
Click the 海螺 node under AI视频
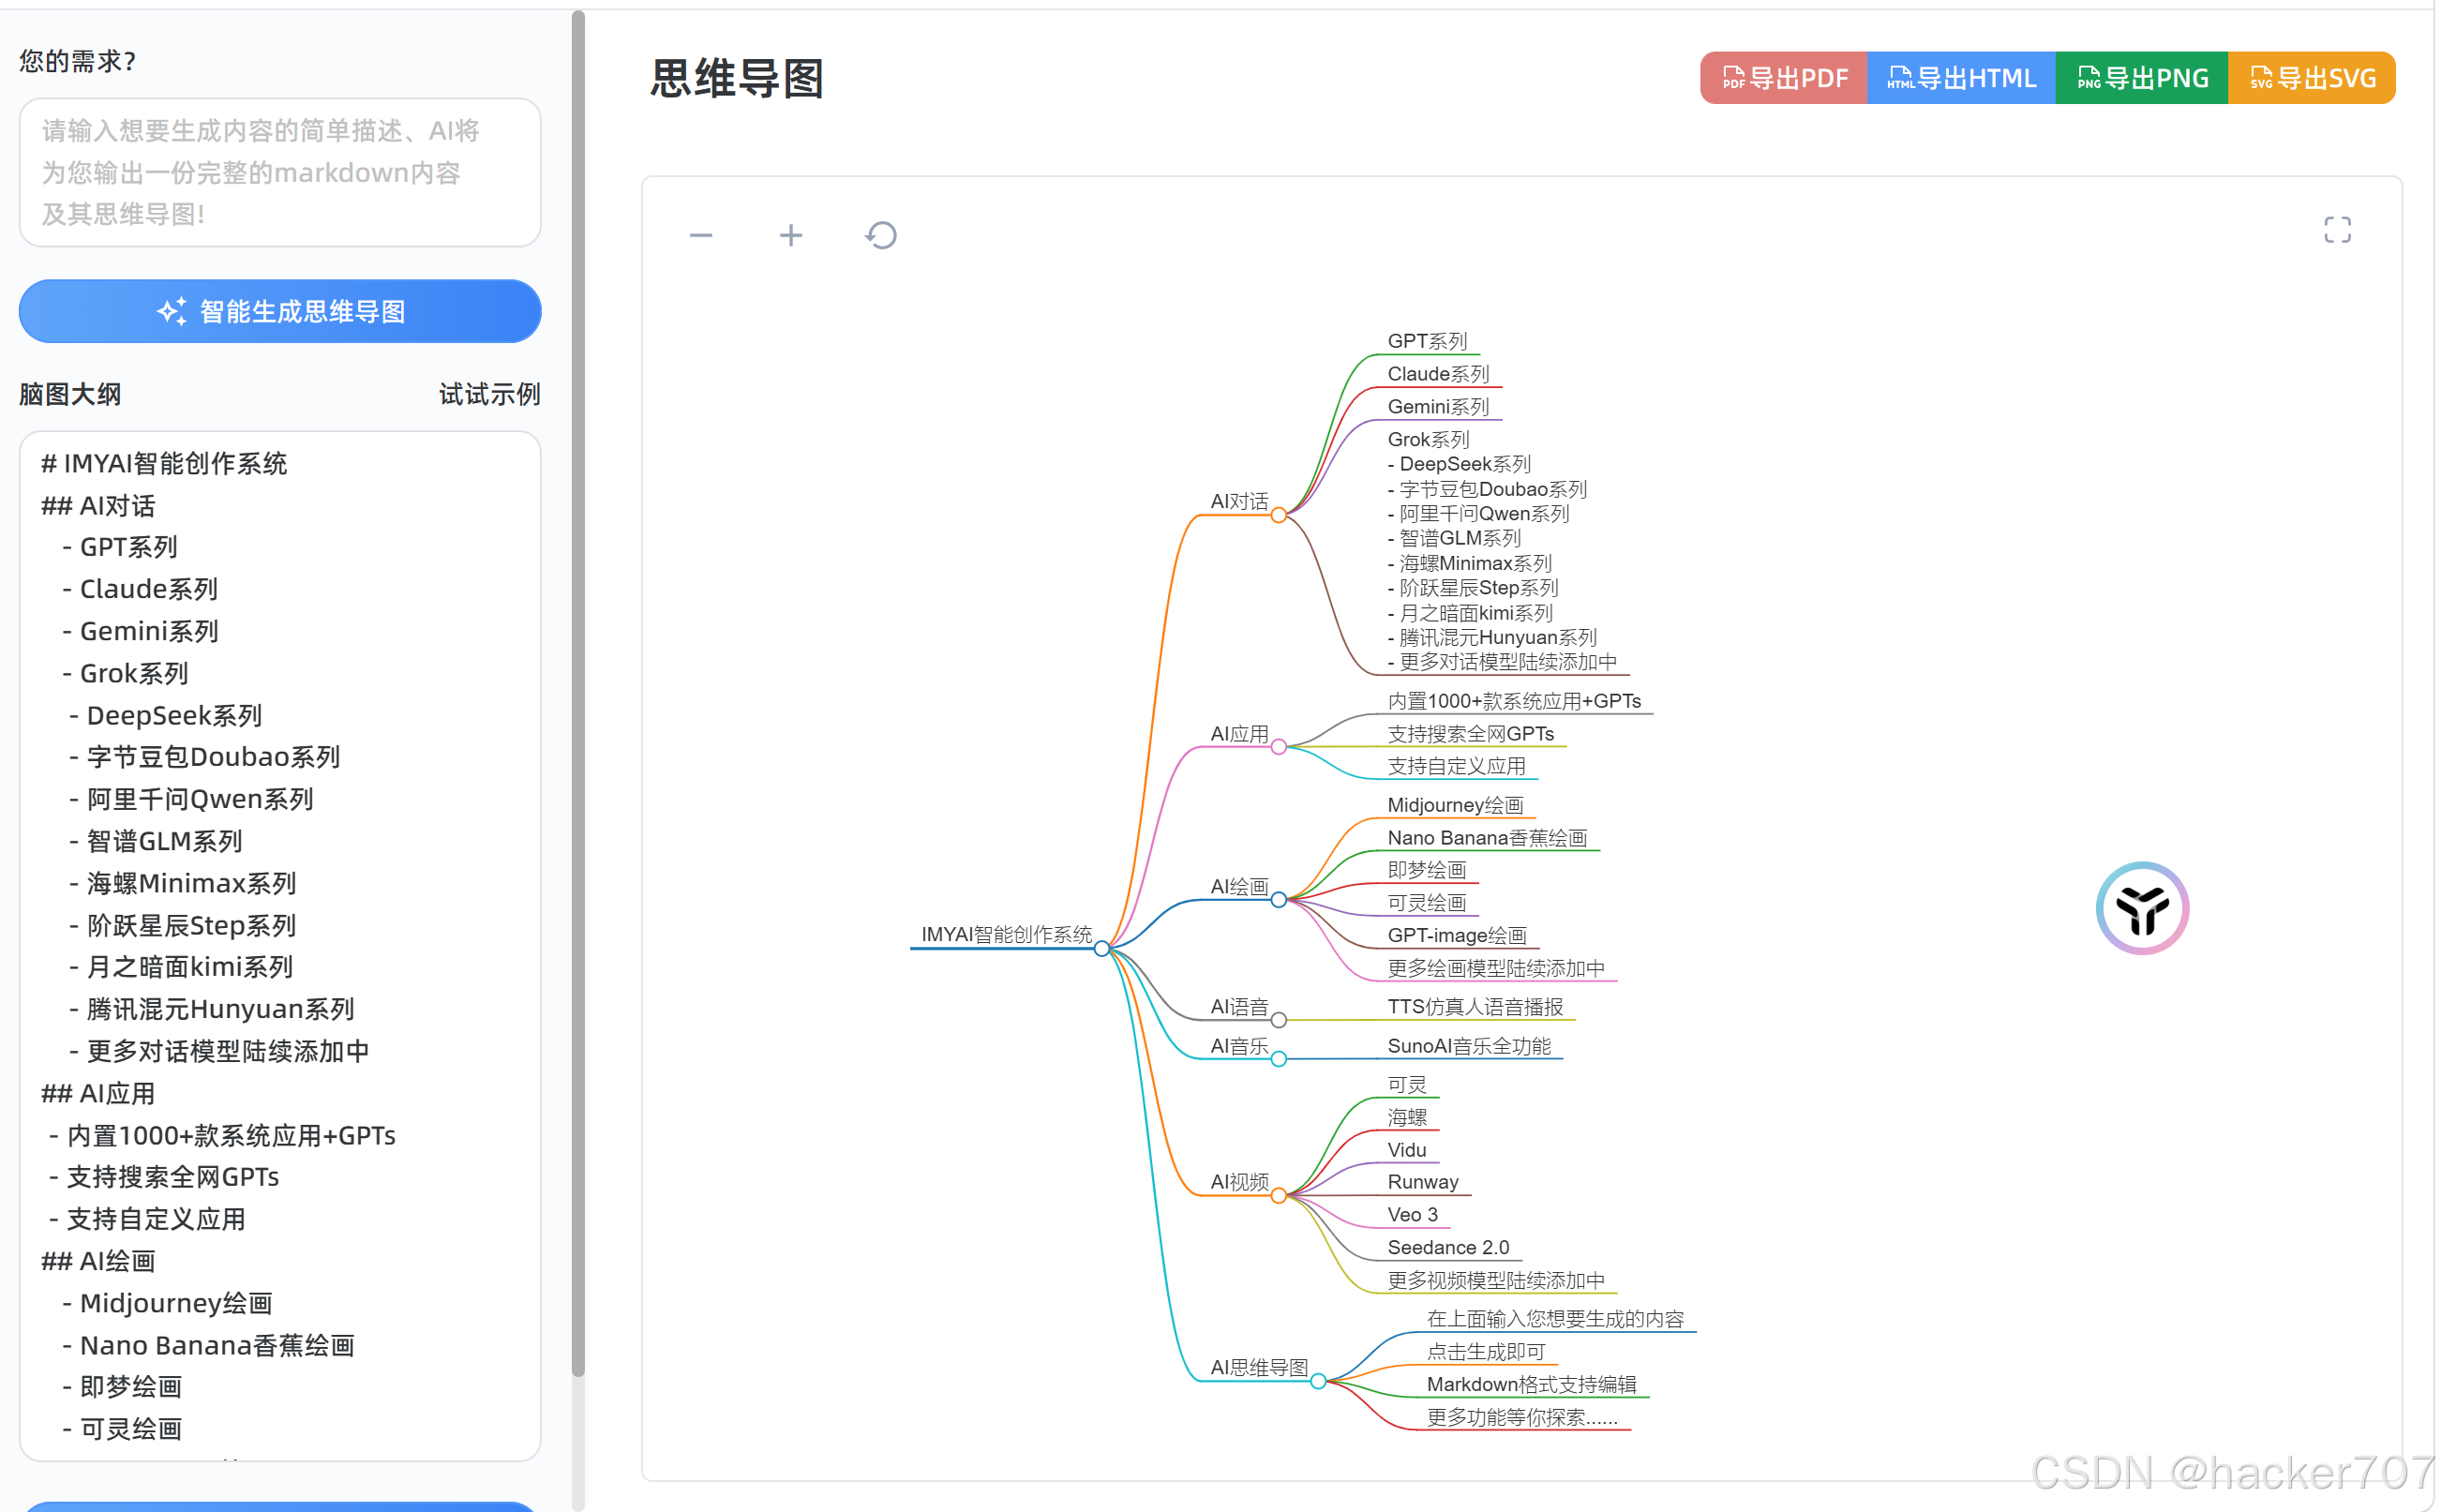click(x=1407, y=1117)
